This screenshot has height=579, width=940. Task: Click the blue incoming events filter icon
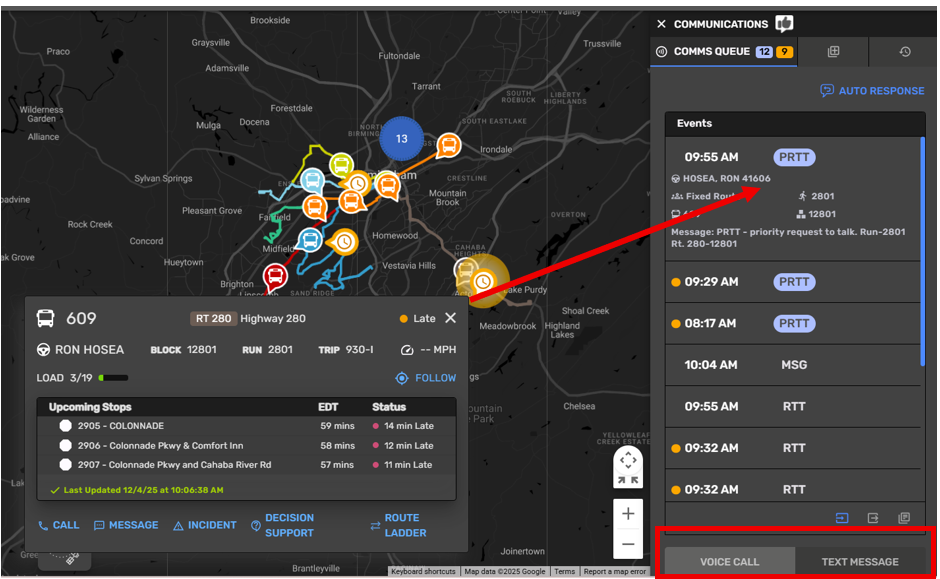842,518
